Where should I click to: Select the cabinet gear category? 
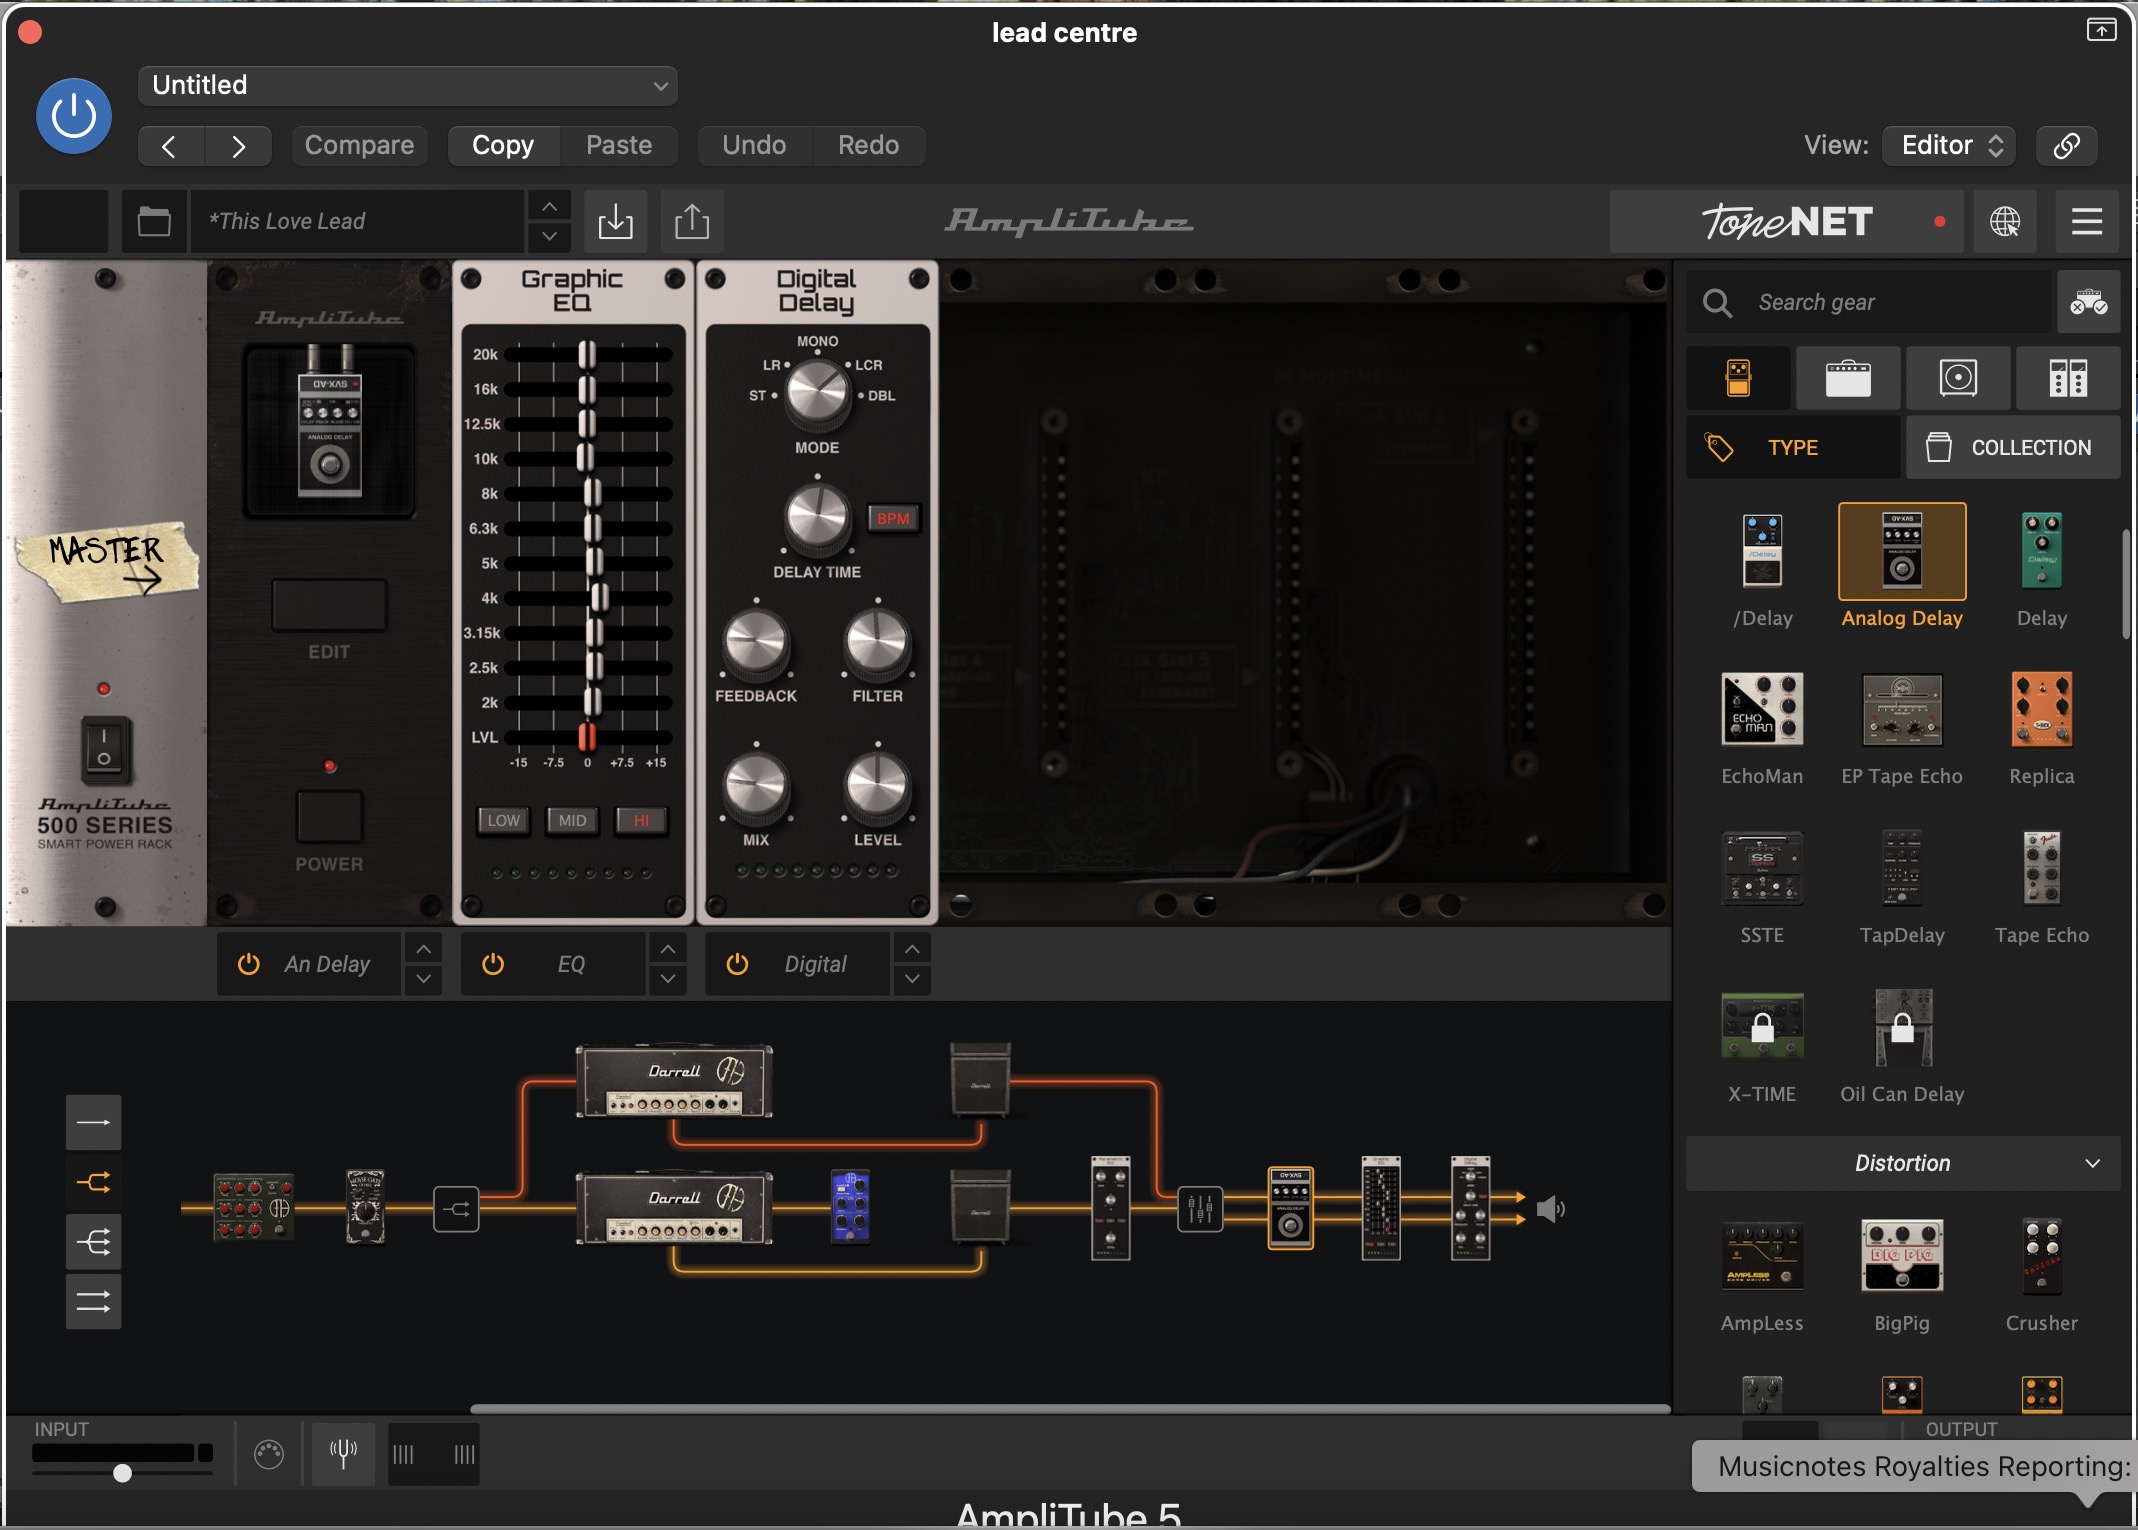tap(1958, 378)
